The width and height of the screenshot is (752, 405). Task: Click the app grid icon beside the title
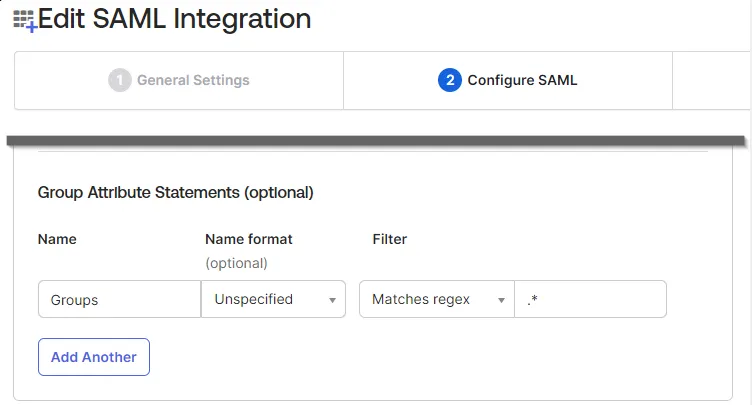tap(24, 21)
